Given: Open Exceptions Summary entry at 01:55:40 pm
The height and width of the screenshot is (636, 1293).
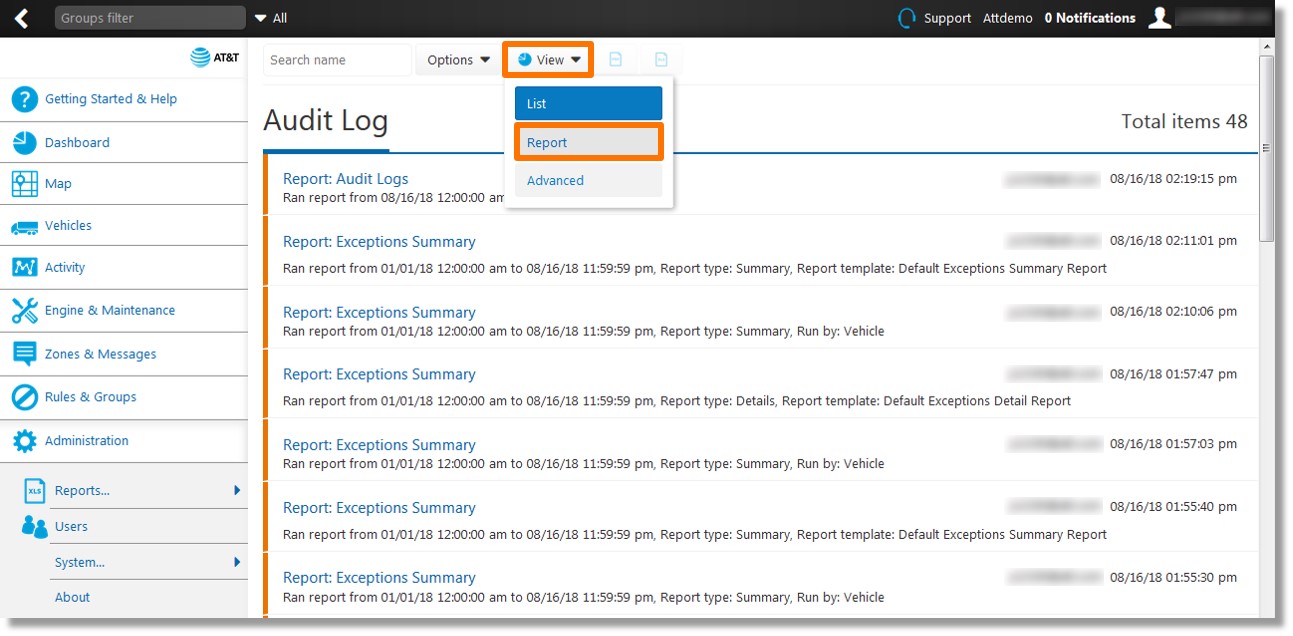Looking at the screenshot, I should (x=379, y=508).
